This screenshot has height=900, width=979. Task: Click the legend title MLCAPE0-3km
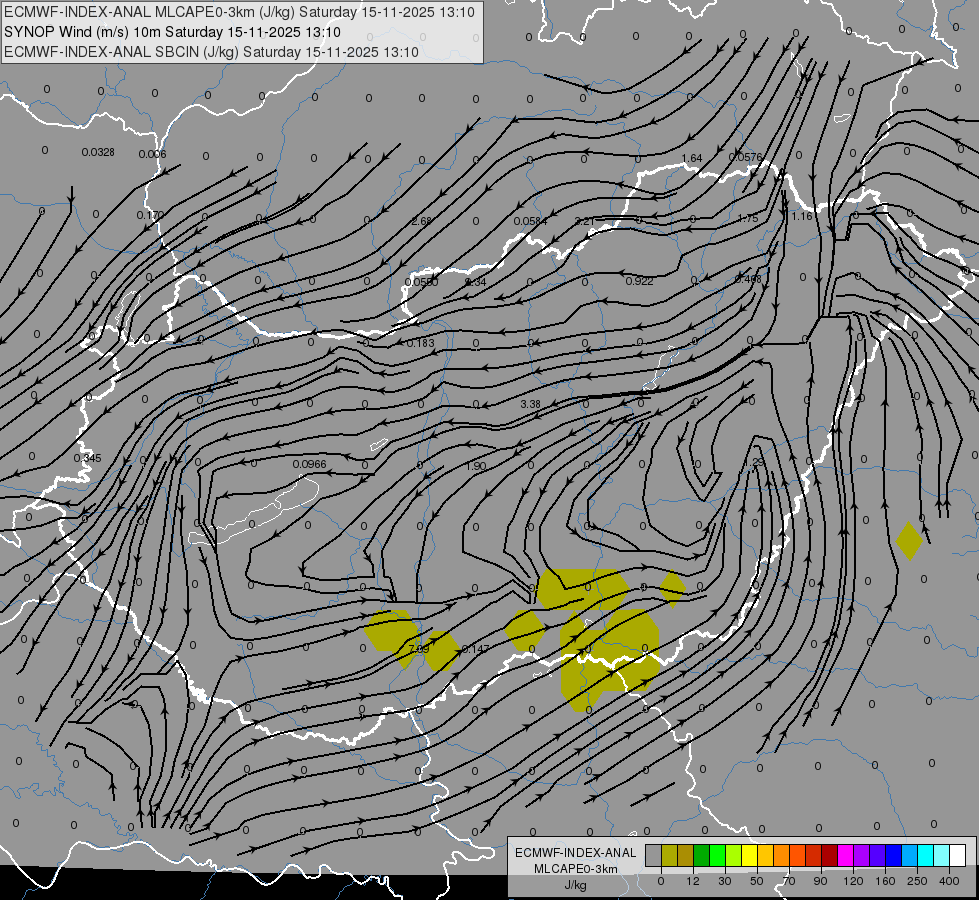576,869
